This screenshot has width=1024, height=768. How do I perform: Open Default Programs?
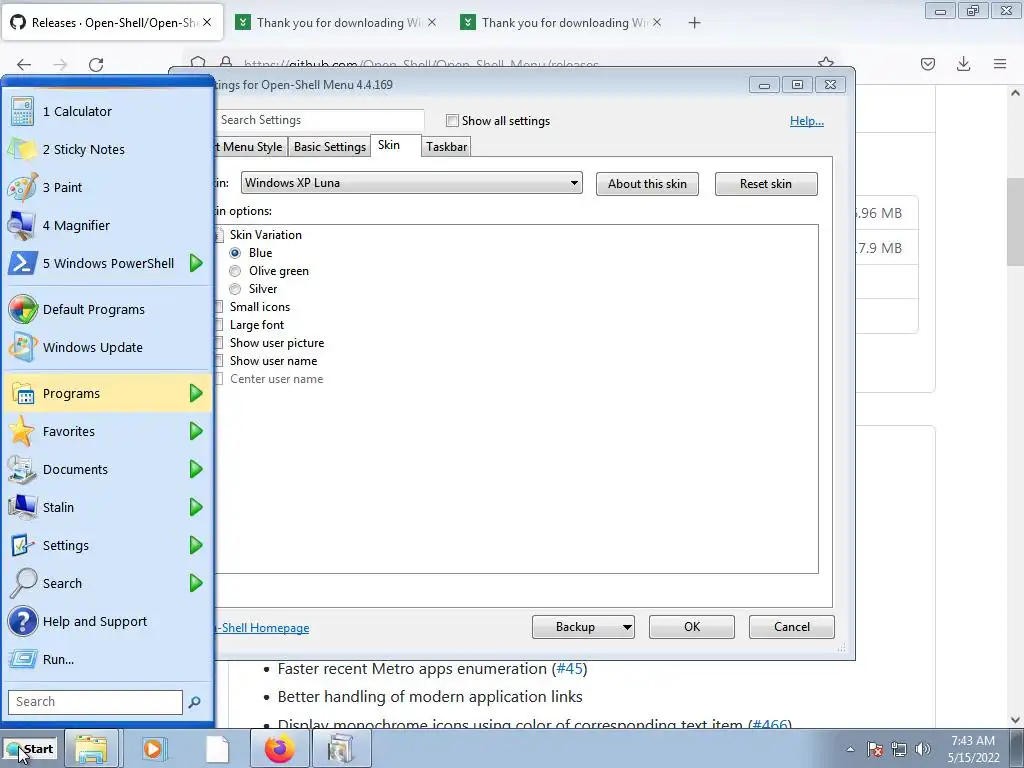coord(108,310)
